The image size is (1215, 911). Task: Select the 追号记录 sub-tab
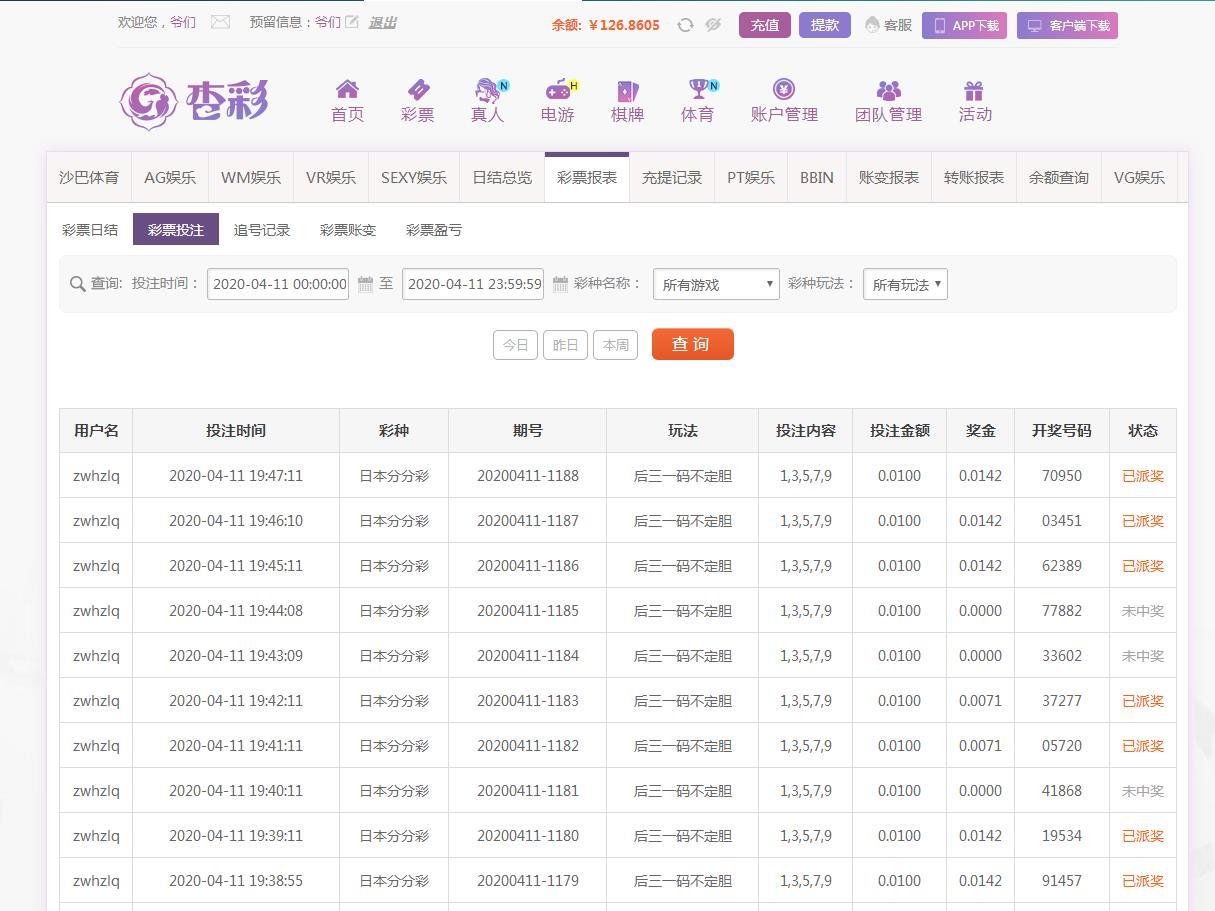click(262, 230)
